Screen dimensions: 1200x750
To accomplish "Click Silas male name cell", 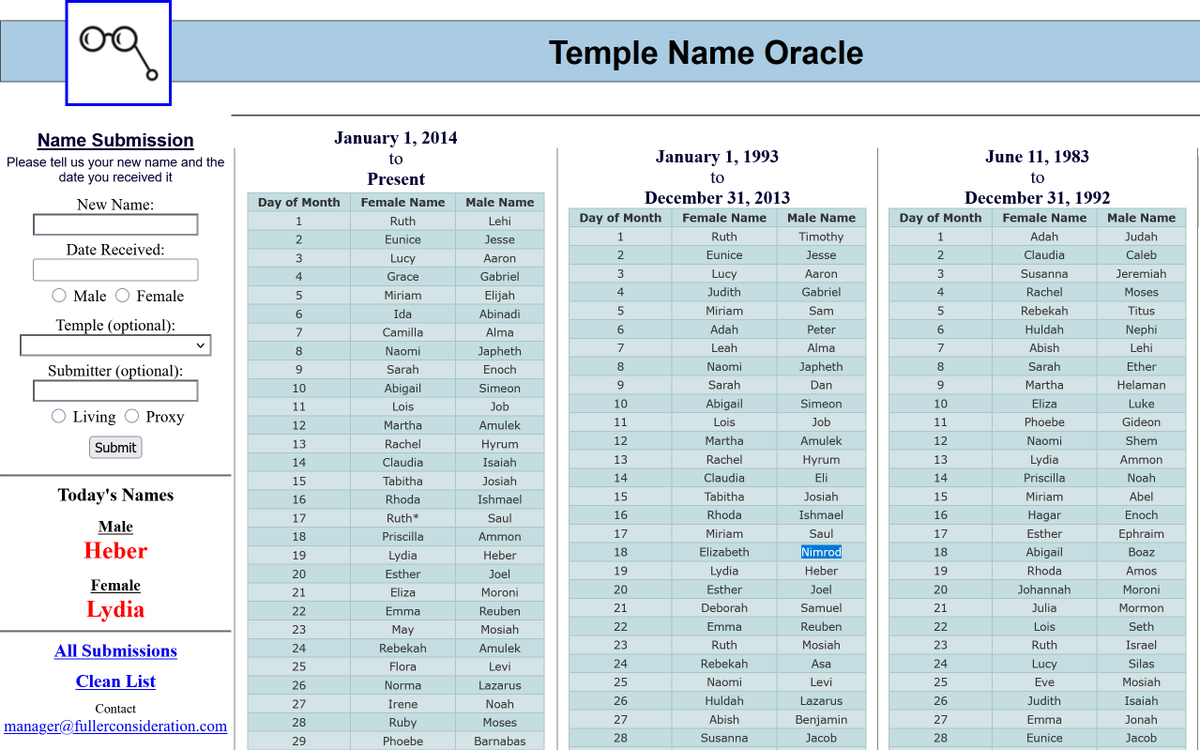I will point(1141,664).
